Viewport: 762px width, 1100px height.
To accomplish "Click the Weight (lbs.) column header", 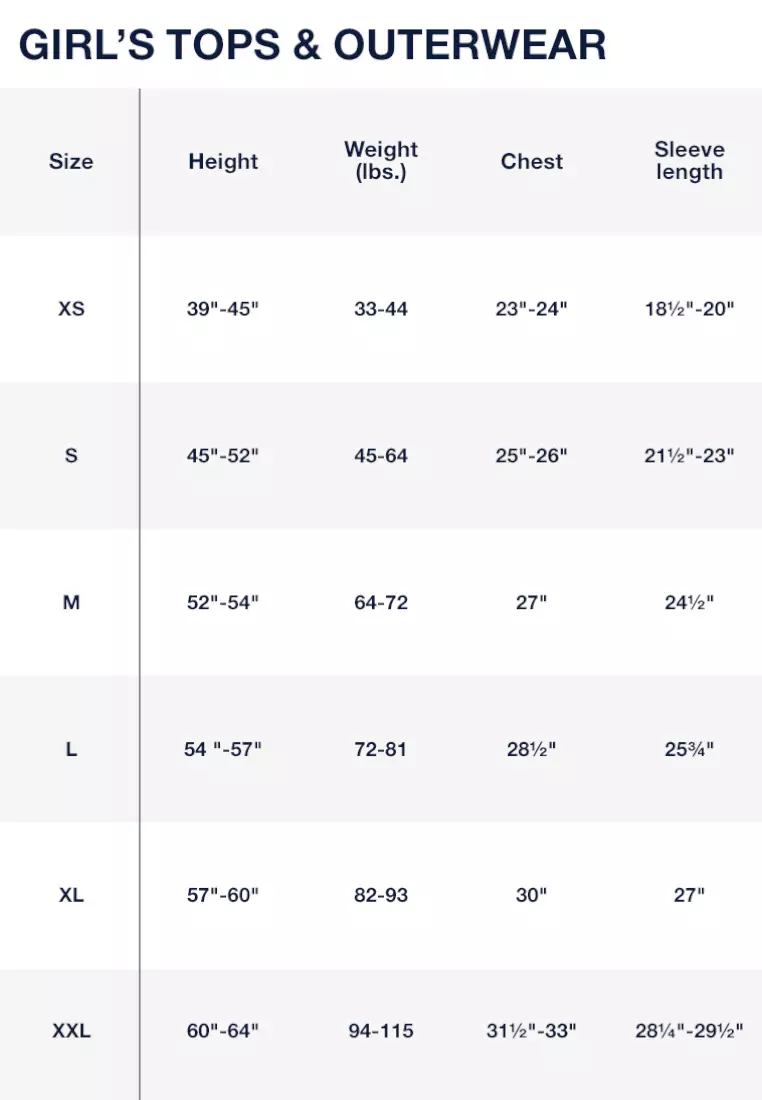I will coord(381,161).
